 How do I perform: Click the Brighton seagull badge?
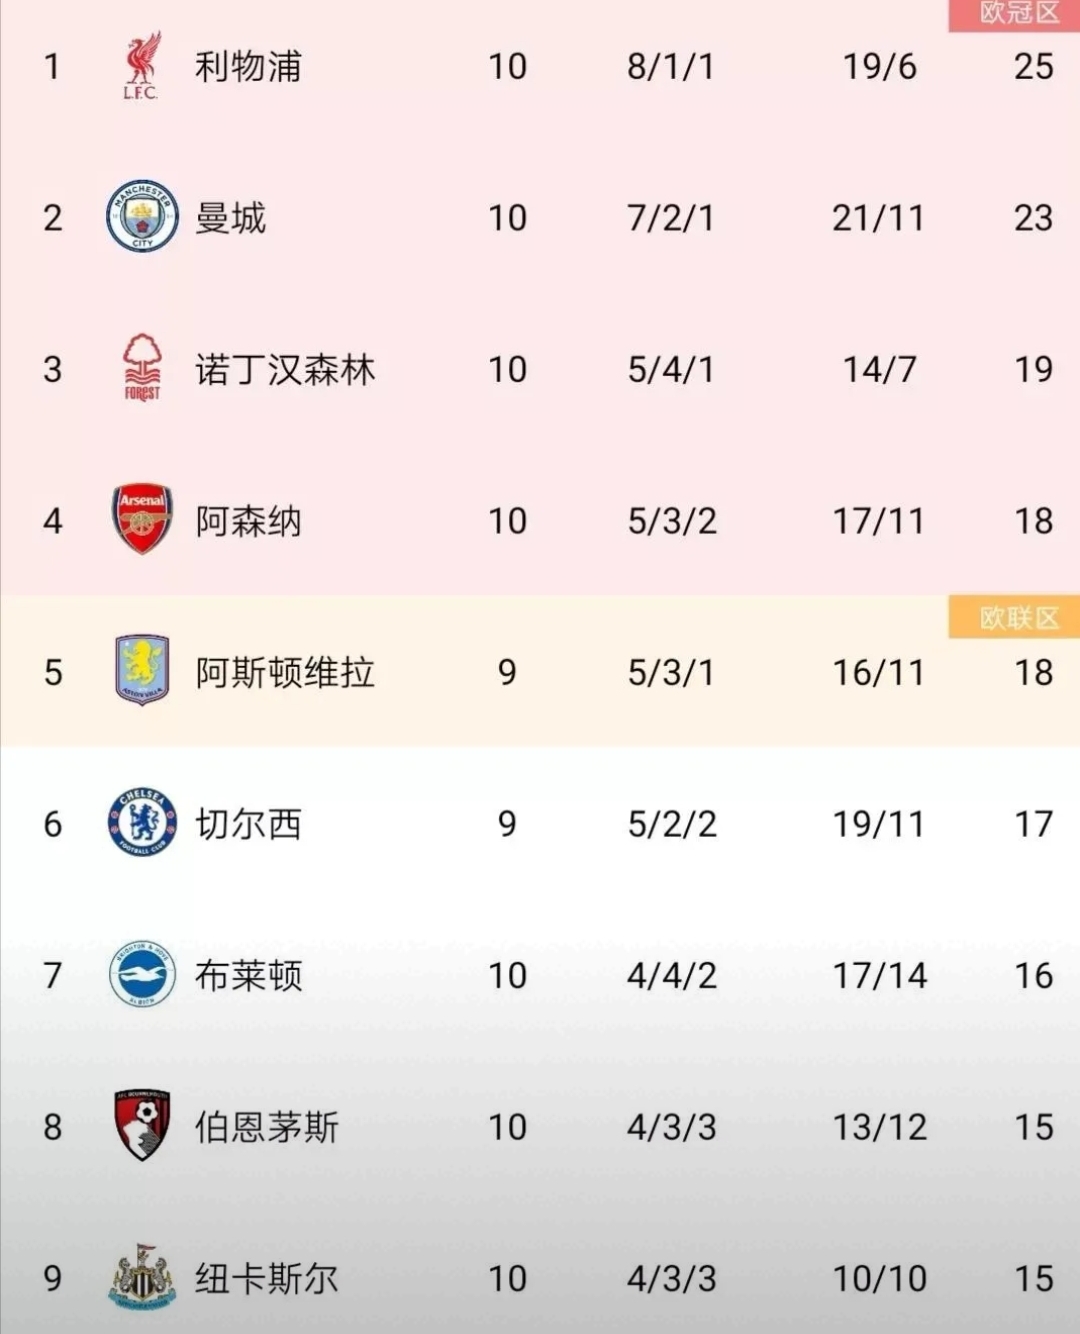(142, 974)
